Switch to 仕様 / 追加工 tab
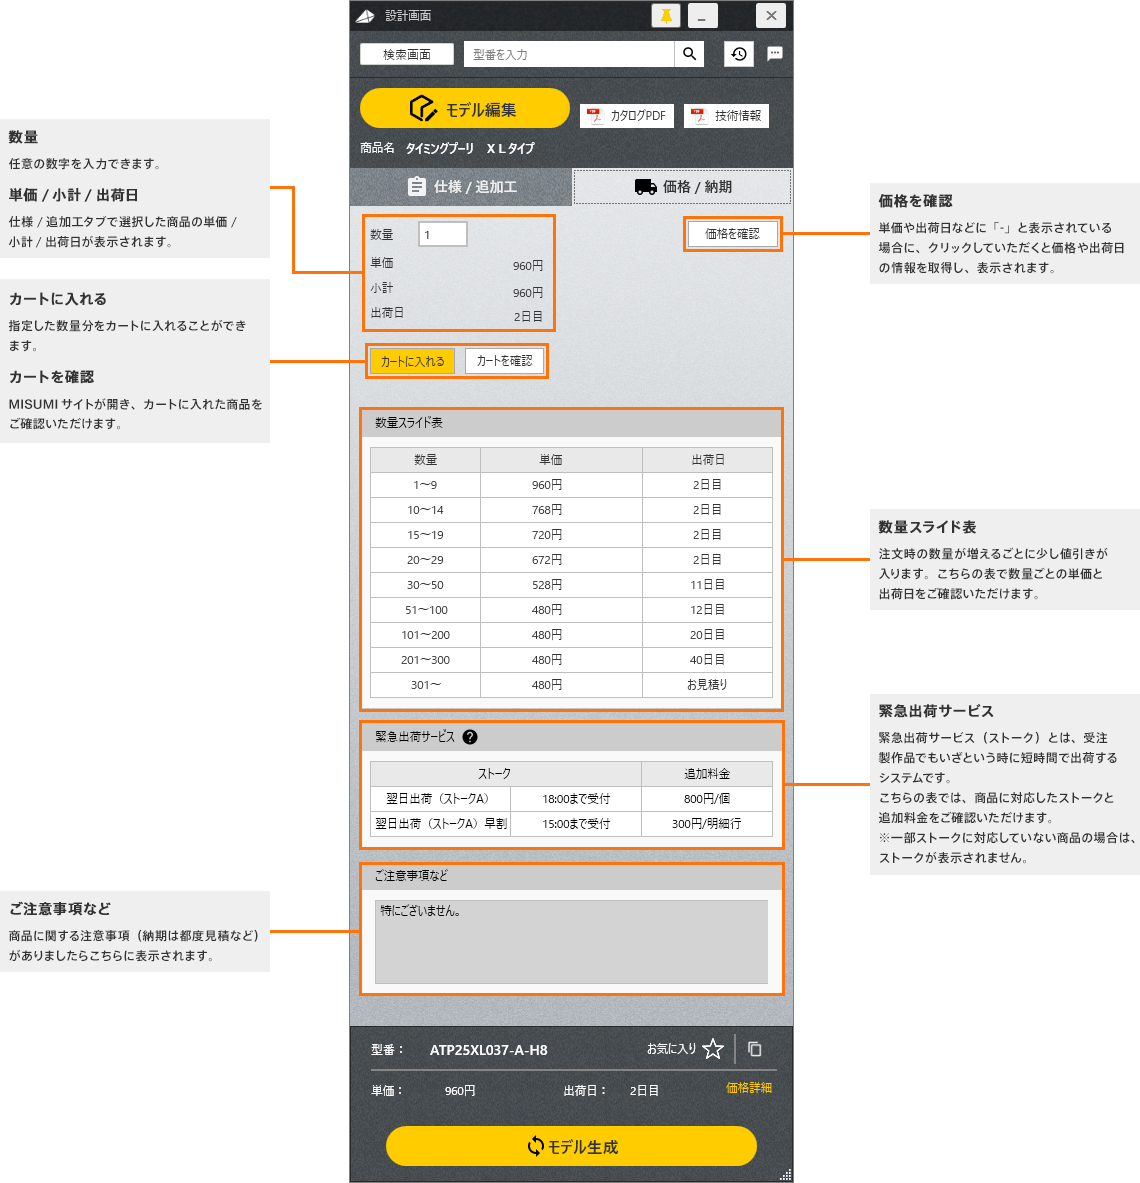 tap(461, 187)
